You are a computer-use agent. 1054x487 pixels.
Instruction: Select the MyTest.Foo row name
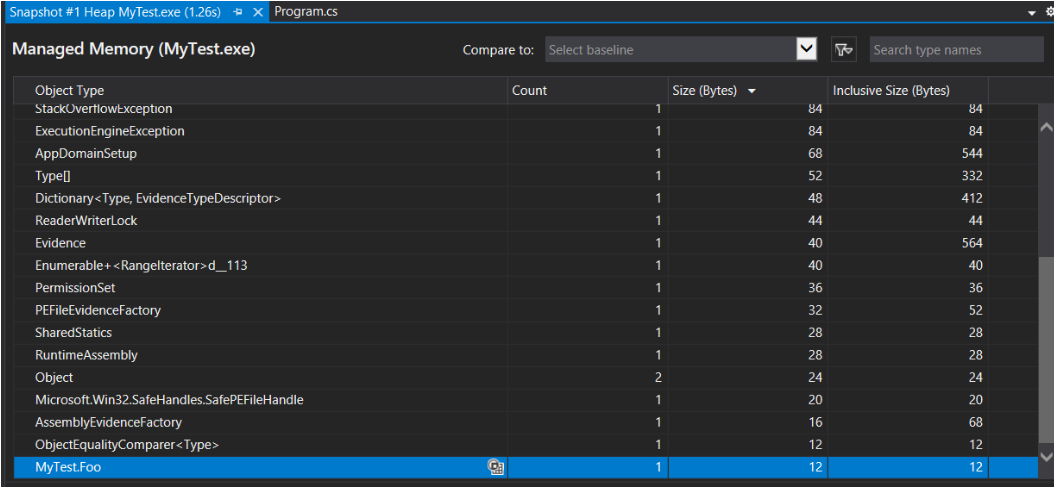68,467
